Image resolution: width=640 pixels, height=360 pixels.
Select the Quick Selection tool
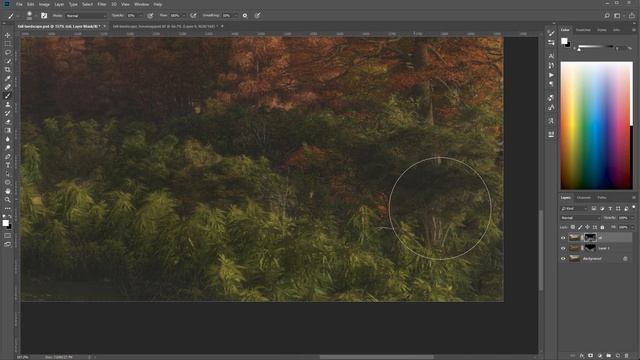click(7, 61)
